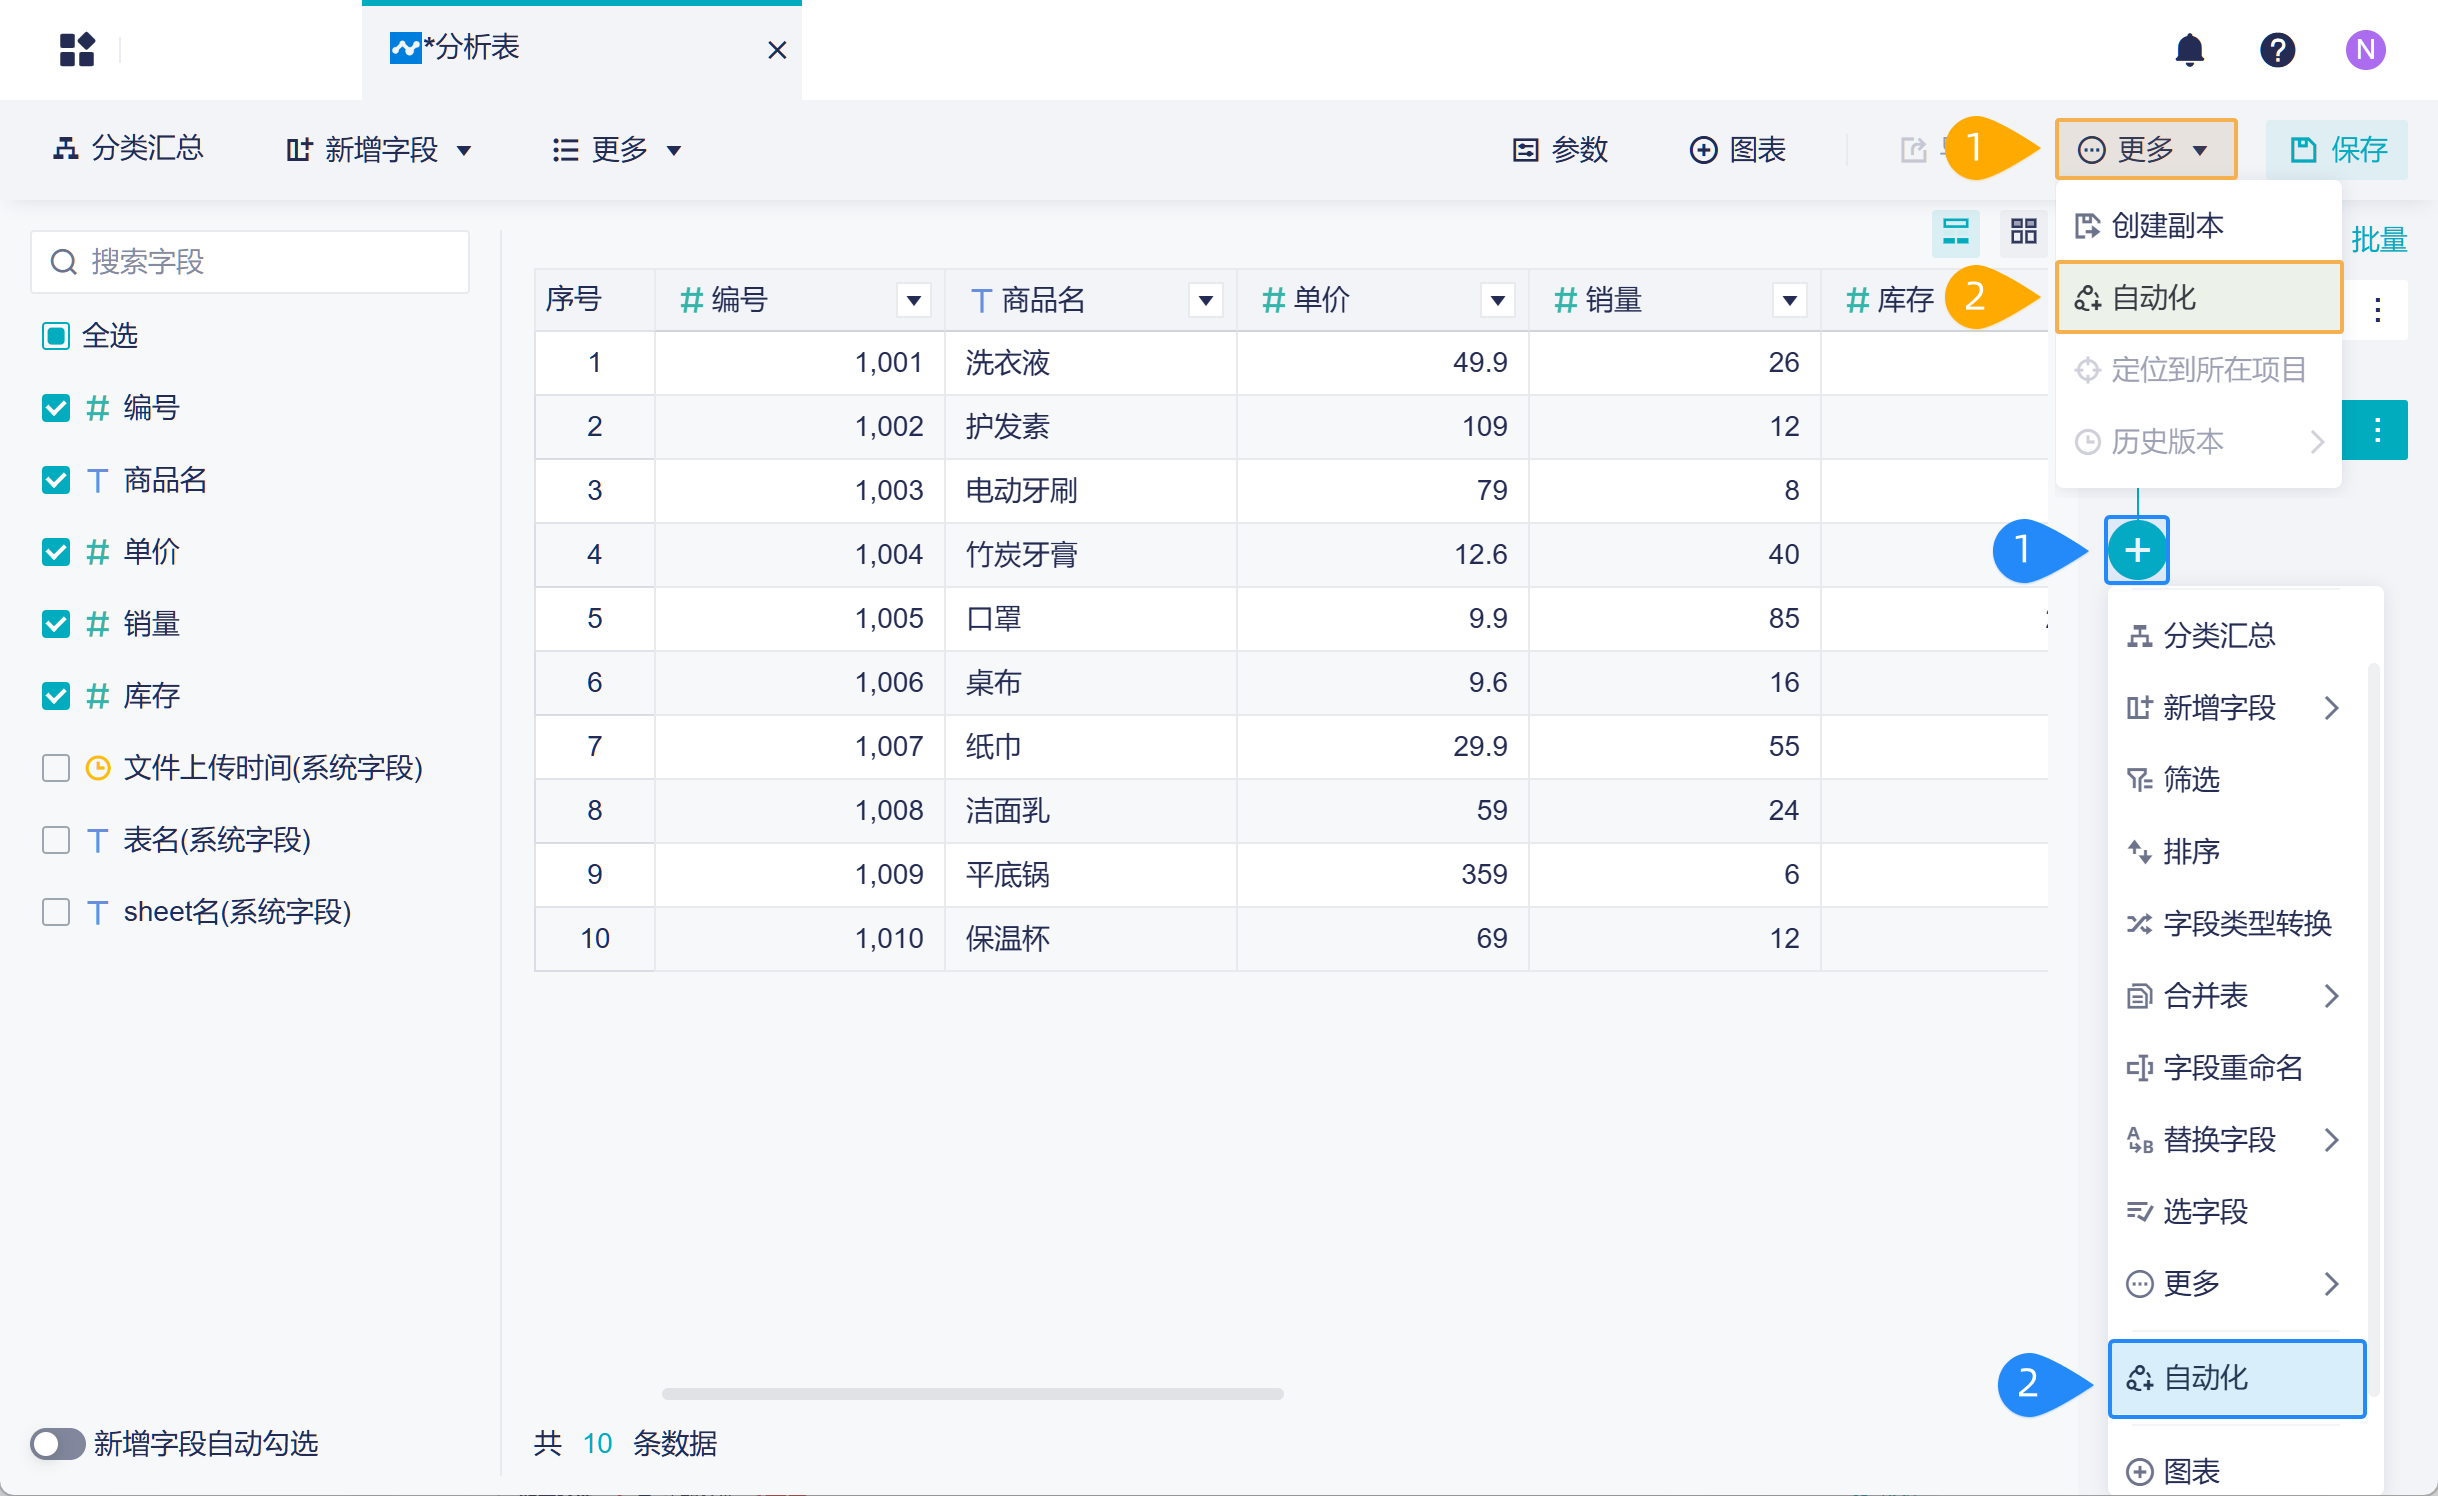
Task: Expand 新增字段 submenu in step menu
Action: click(2236, 707)
